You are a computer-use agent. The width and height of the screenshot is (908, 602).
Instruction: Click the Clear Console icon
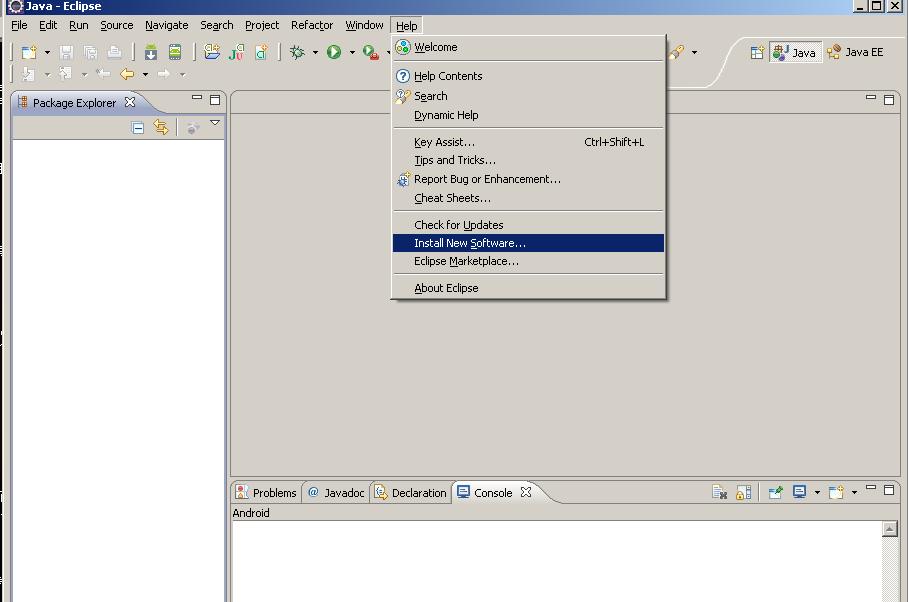719,492
